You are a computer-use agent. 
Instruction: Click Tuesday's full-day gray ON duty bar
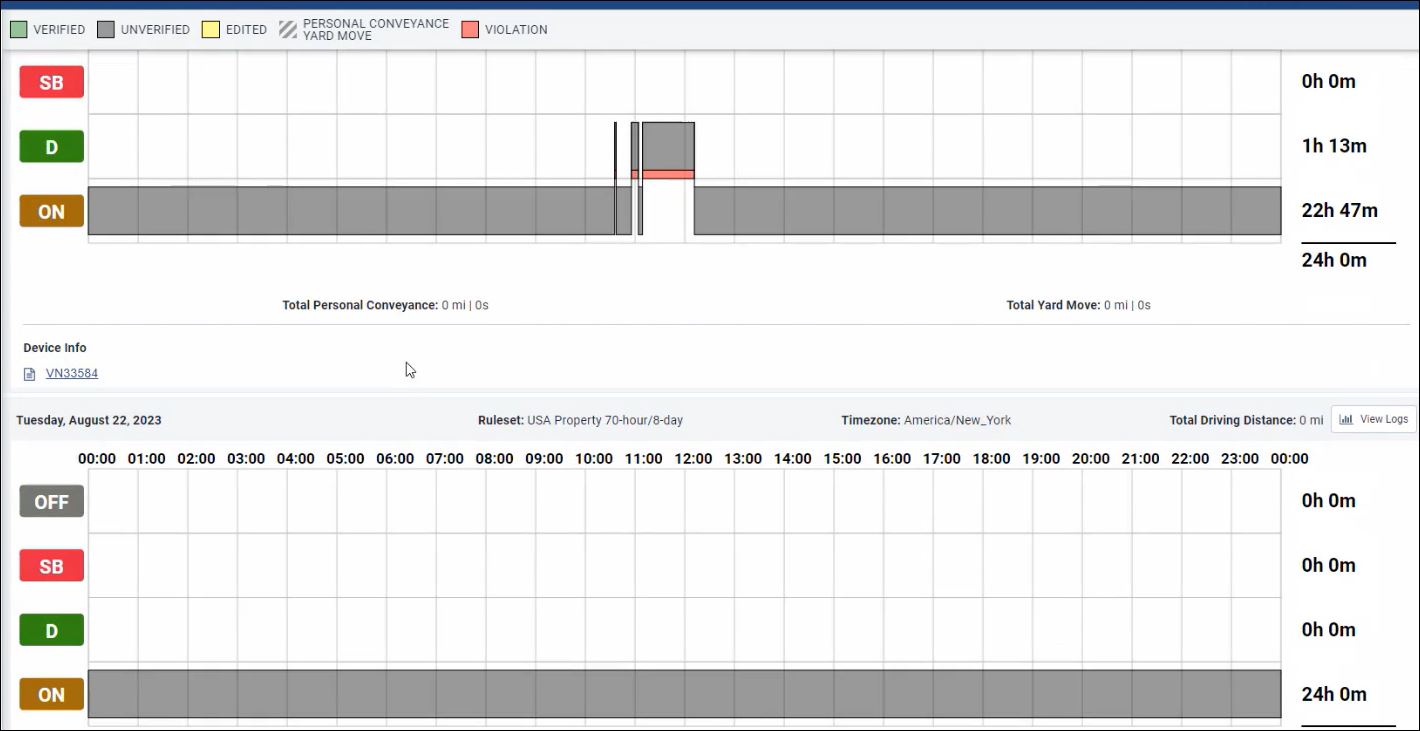click(x=684, y=694)
